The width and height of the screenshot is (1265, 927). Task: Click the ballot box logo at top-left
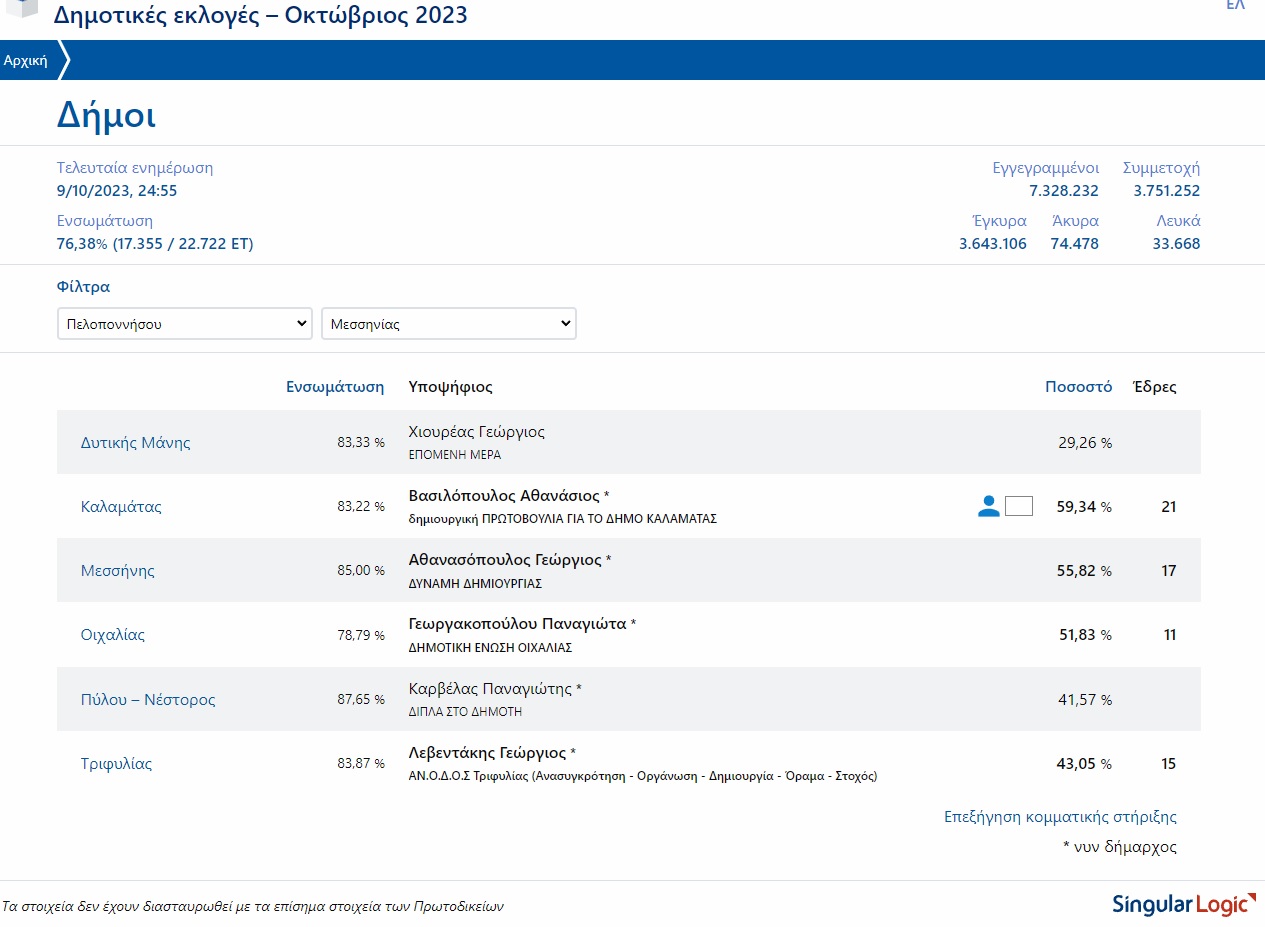pos(20,8)
